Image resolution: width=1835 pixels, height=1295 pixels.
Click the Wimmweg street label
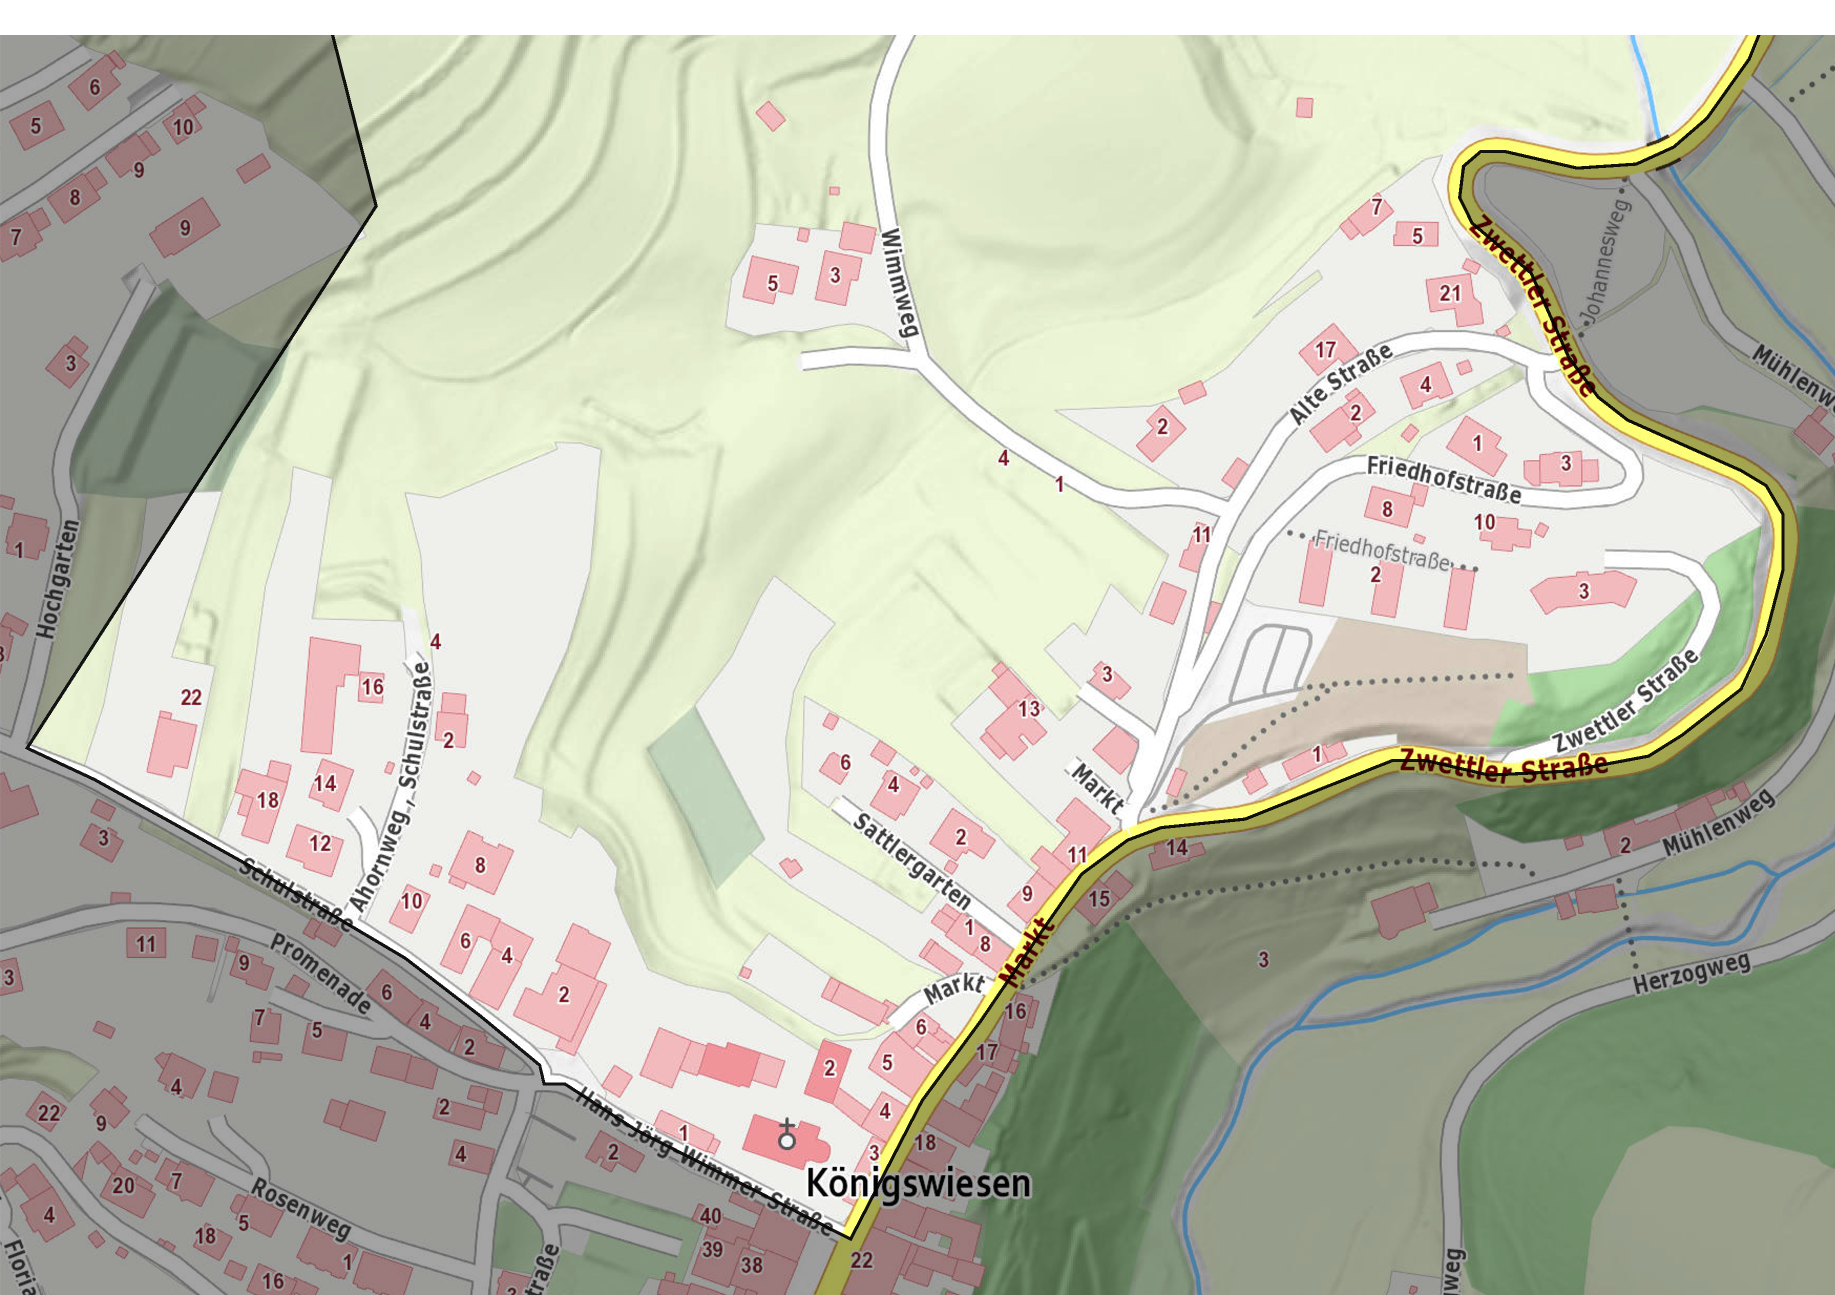pos(899,283)
